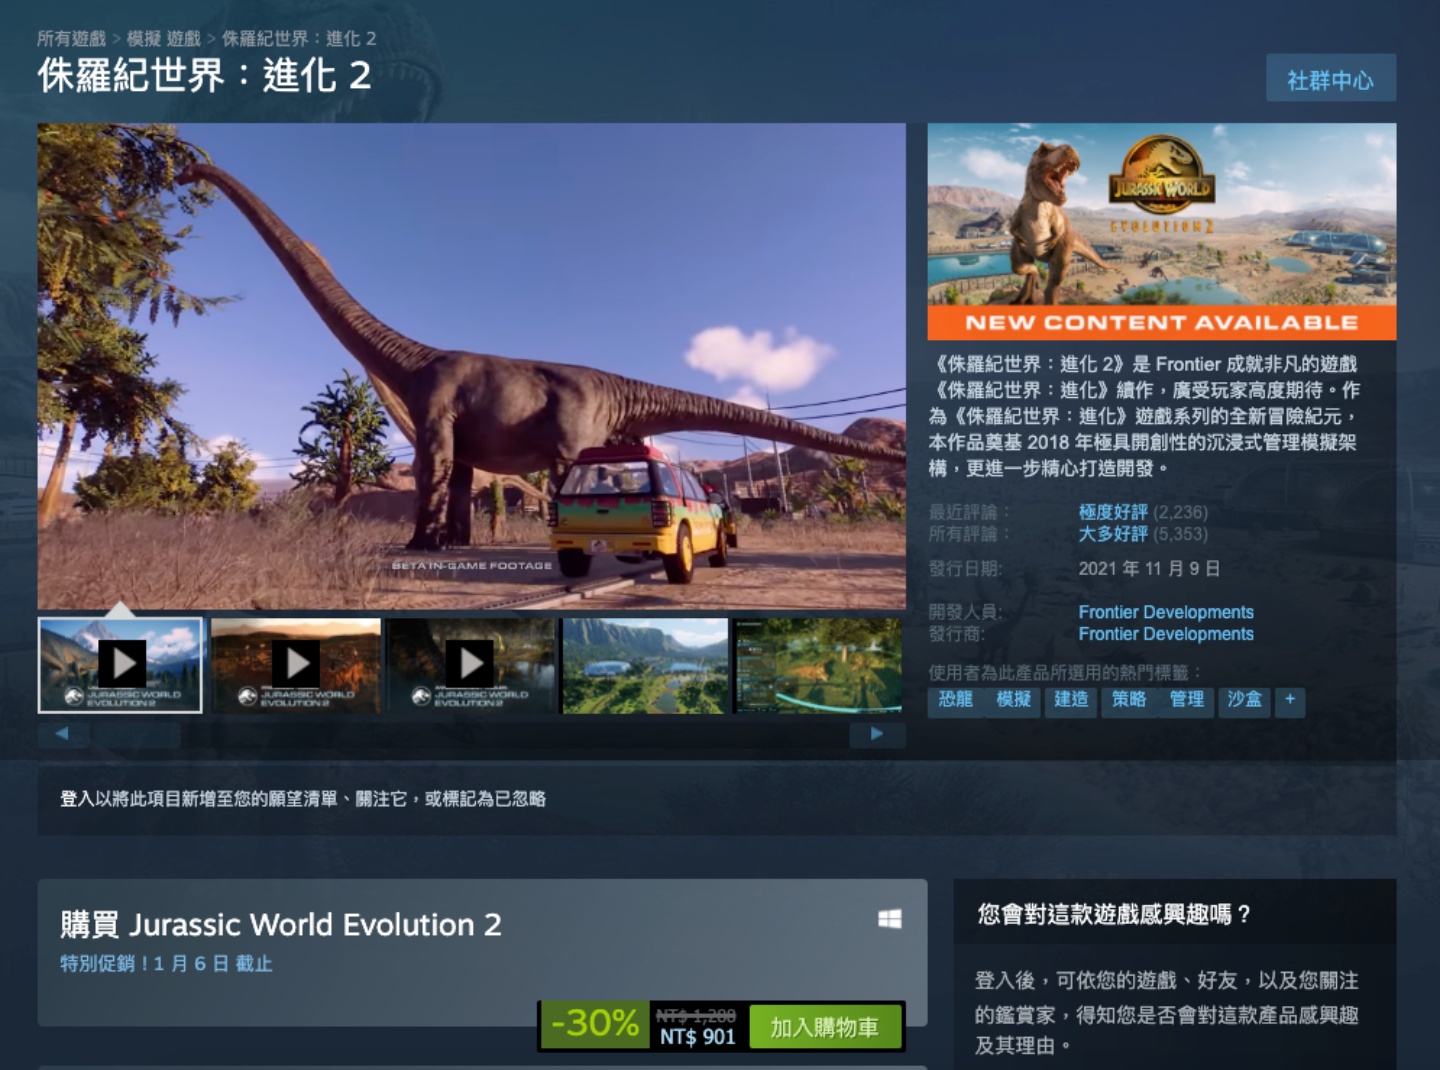Click the main Brachiosaurus video preview
1440x1070 pixels.
coord(471,366)
